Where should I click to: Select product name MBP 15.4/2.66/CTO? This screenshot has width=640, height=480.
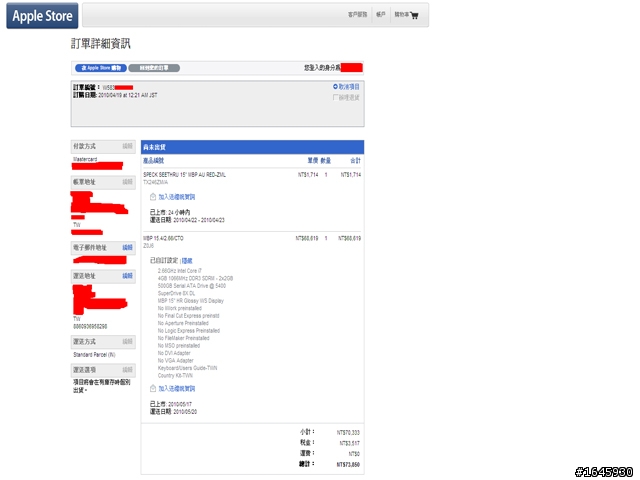pos(163,238)
